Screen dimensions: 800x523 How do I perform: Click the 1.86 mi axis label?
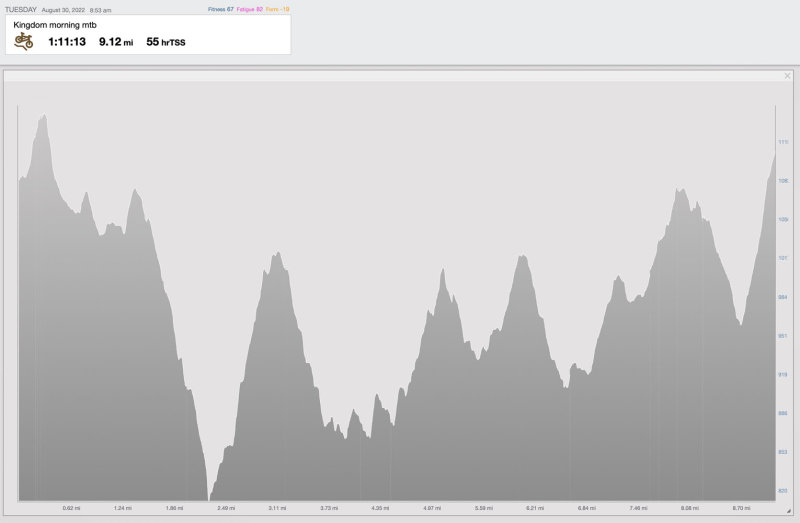[x=174, y=508]
